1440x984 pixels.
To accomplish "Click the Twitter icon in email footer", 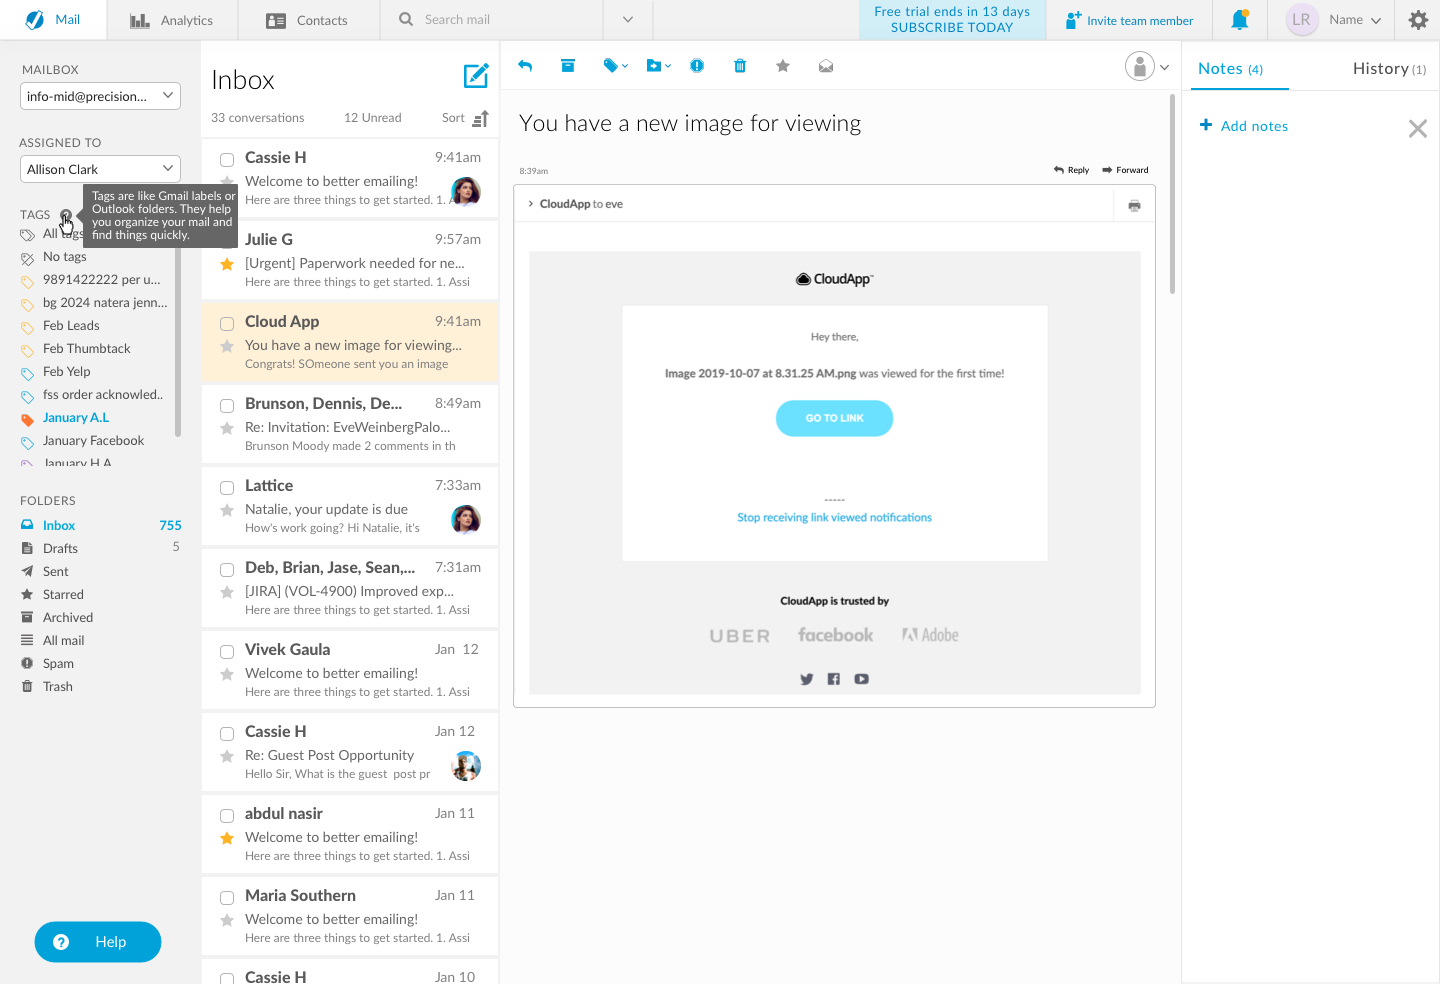I will 807,679.
